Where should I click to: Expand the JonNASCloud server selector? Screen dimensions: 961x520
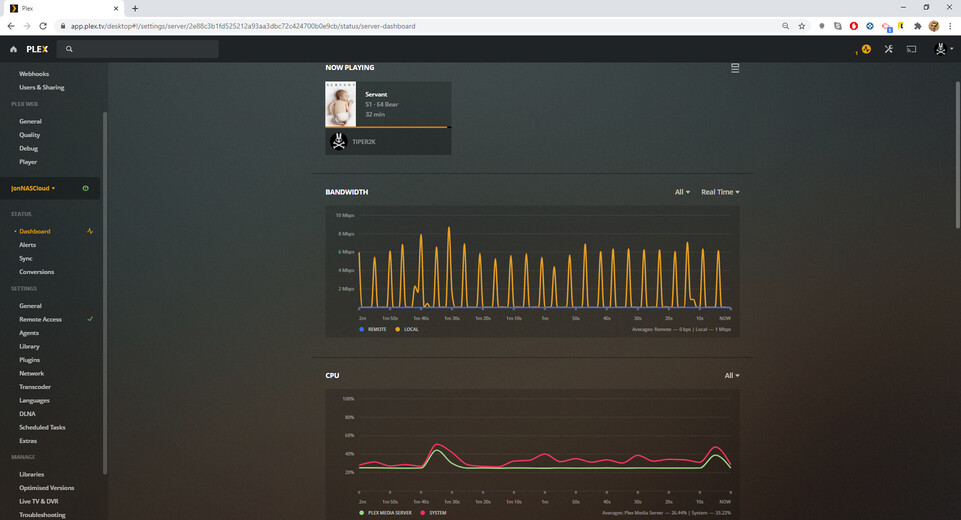click(33, 188)
